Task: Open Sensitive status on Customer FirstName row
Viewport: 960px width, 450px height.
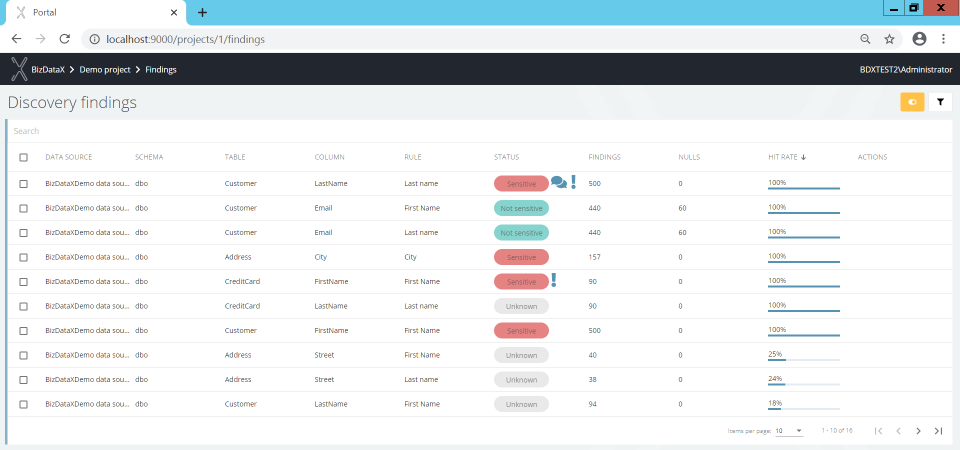Action: point(522,331)
